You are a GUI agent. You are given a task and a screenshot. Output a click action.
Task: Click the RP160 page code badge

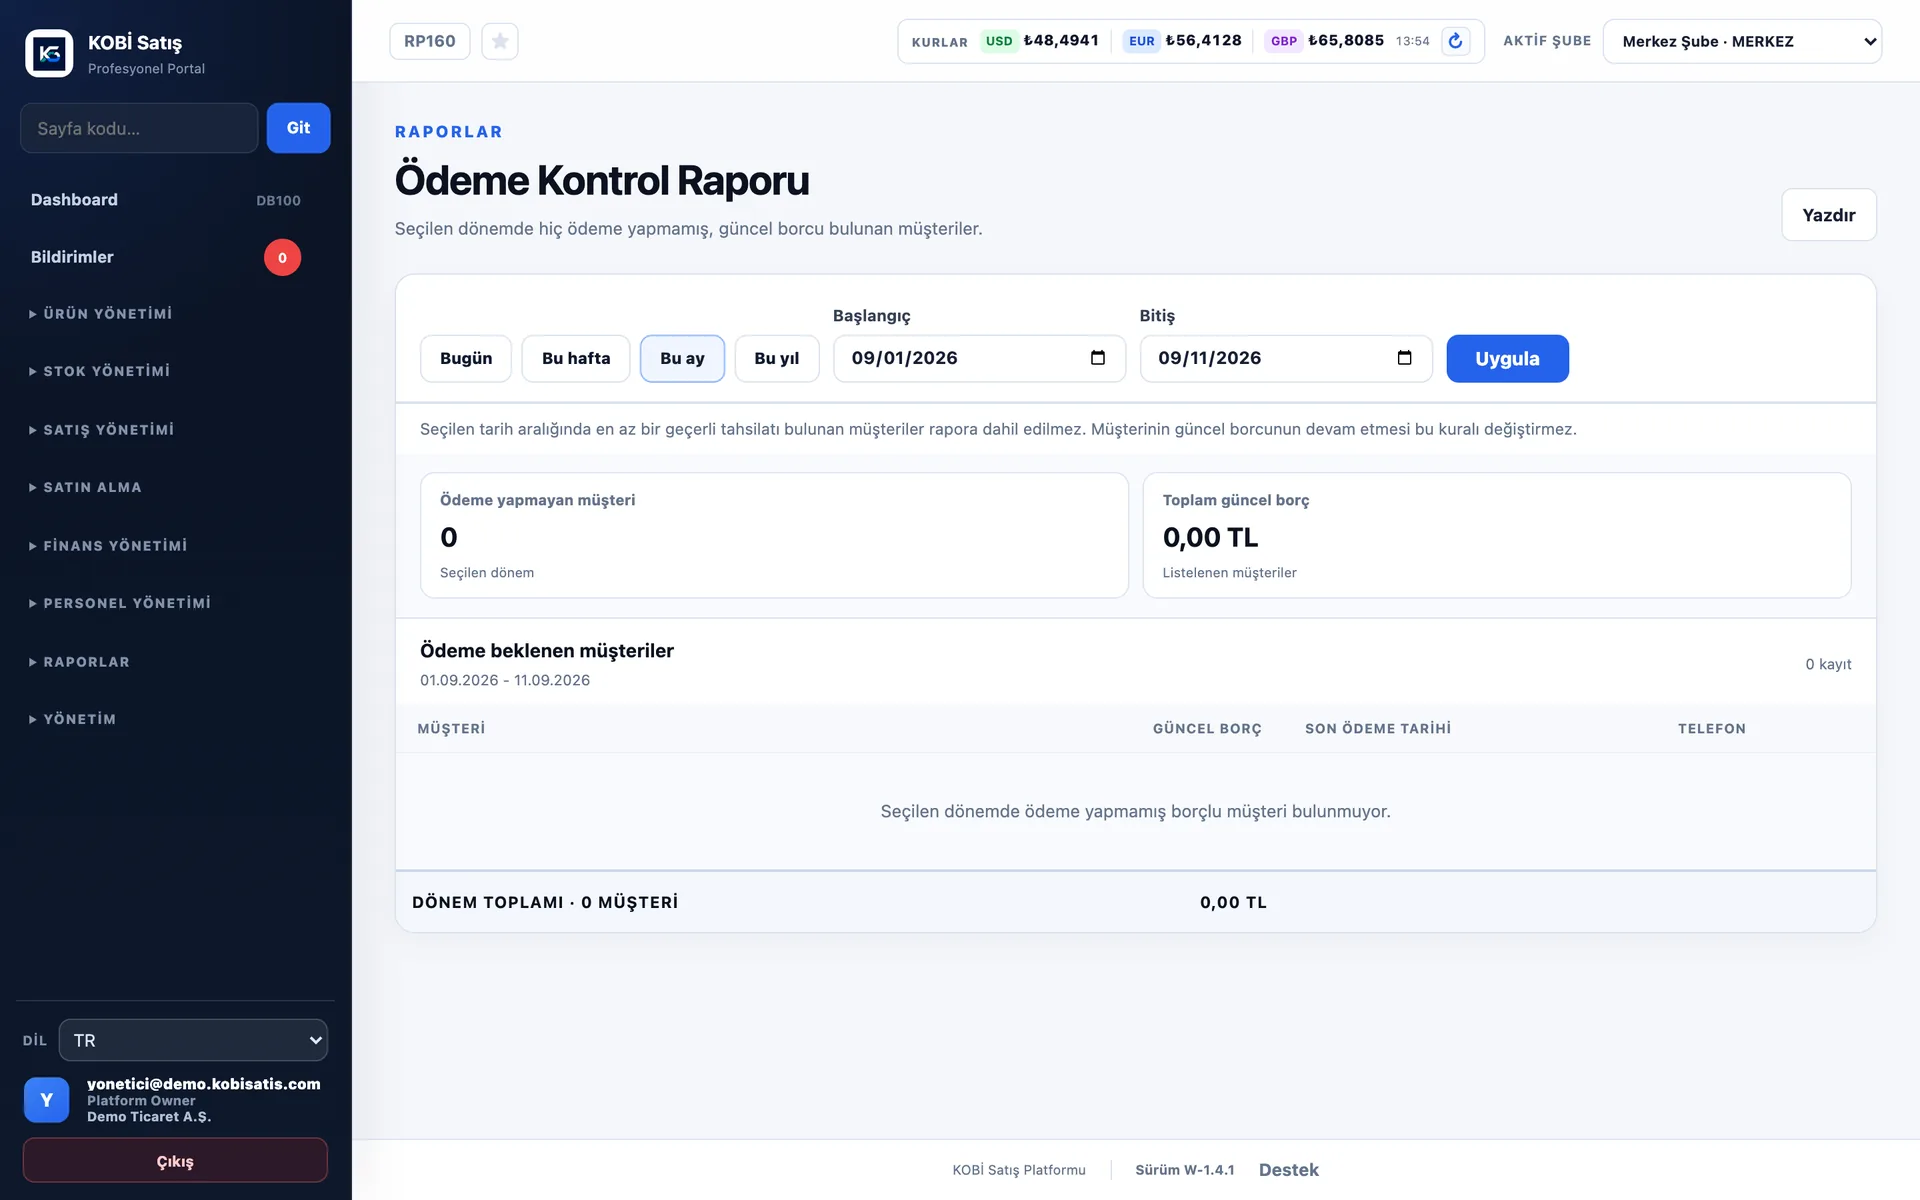pyautogui.click(x=430, y=41)
